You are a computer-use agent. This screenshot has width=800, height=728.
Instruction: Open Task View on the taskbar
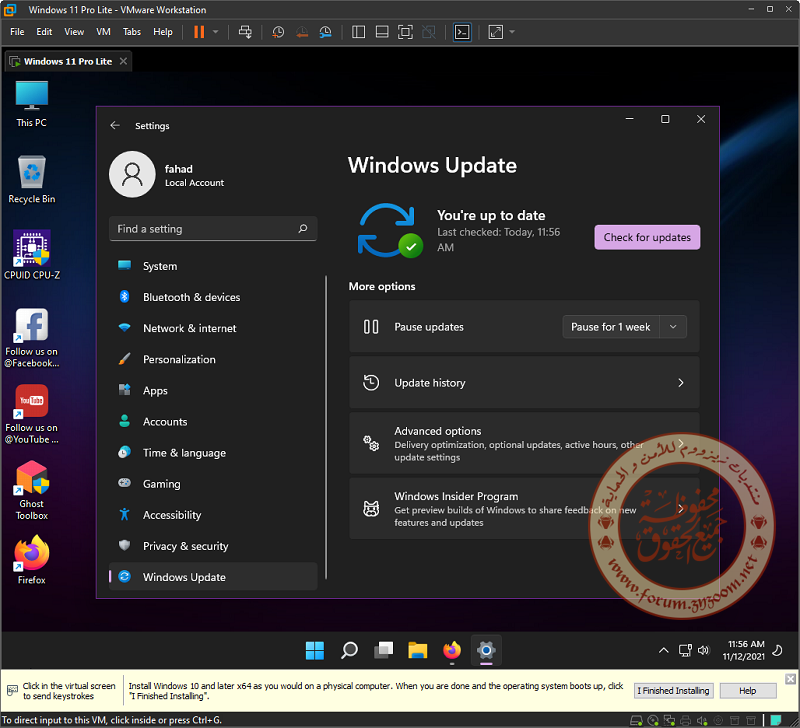click(383, 650)
